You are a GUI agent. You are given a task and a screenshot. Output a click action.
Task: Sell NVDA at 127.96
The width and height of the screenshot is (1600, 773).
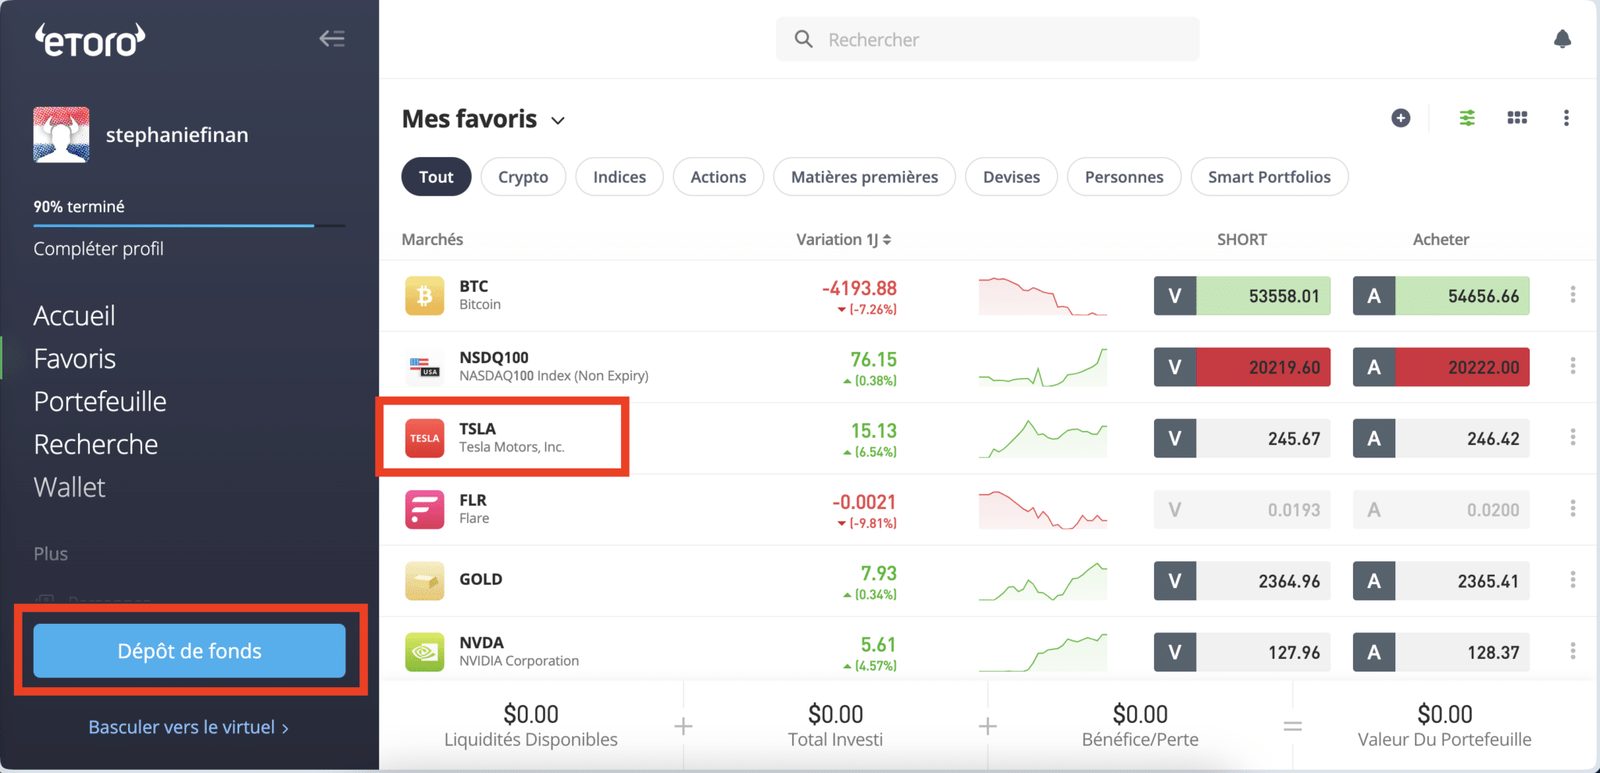(x=1242, y=652)
